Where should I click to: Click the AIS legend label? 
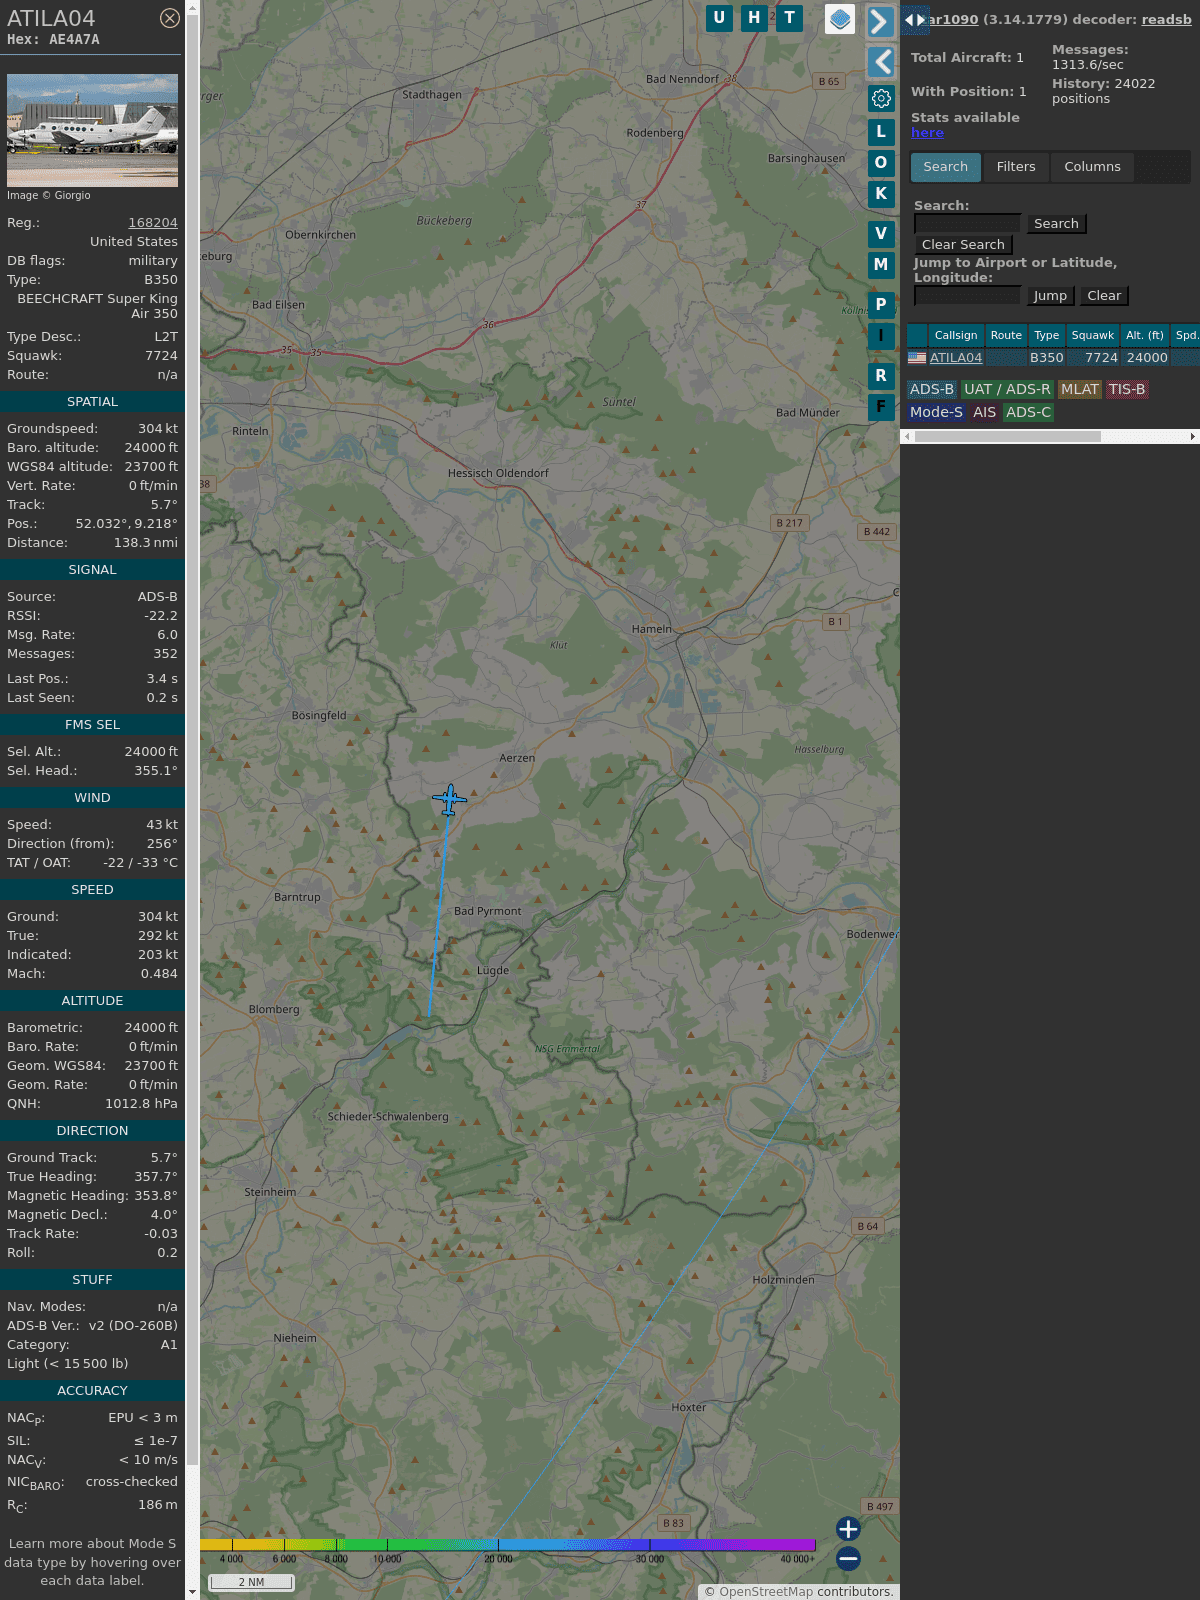click(985, 412)
